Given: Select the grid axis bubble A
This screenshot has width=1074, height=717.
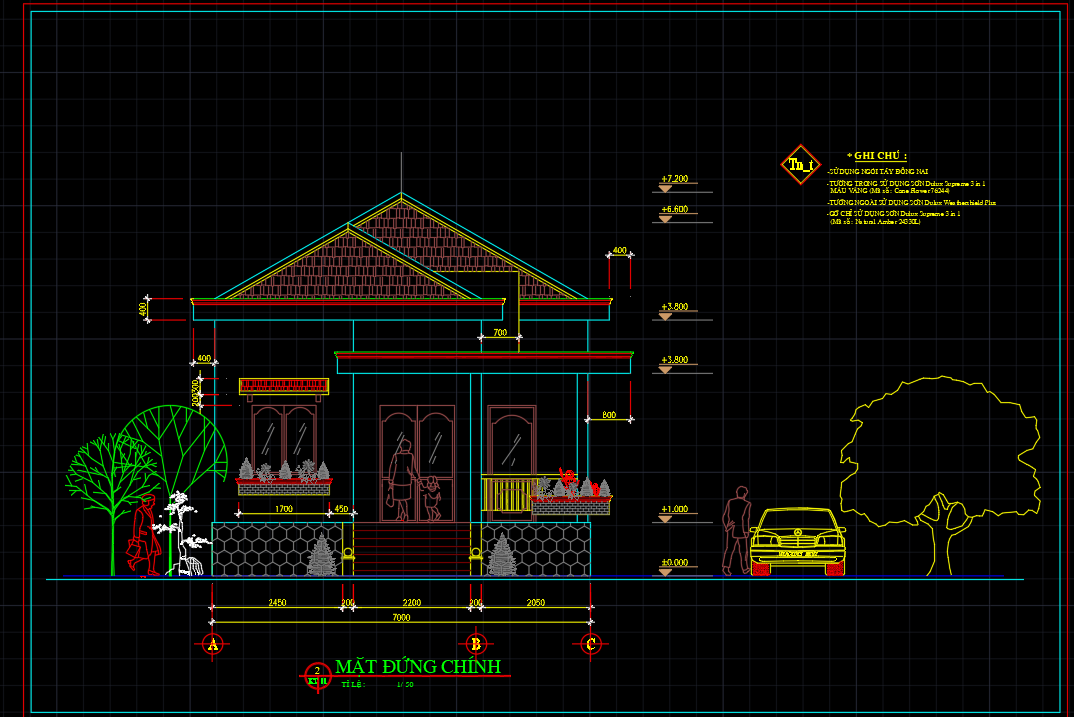Looking at the screenshot, I should pyautogui.click(x=211, y=644).
